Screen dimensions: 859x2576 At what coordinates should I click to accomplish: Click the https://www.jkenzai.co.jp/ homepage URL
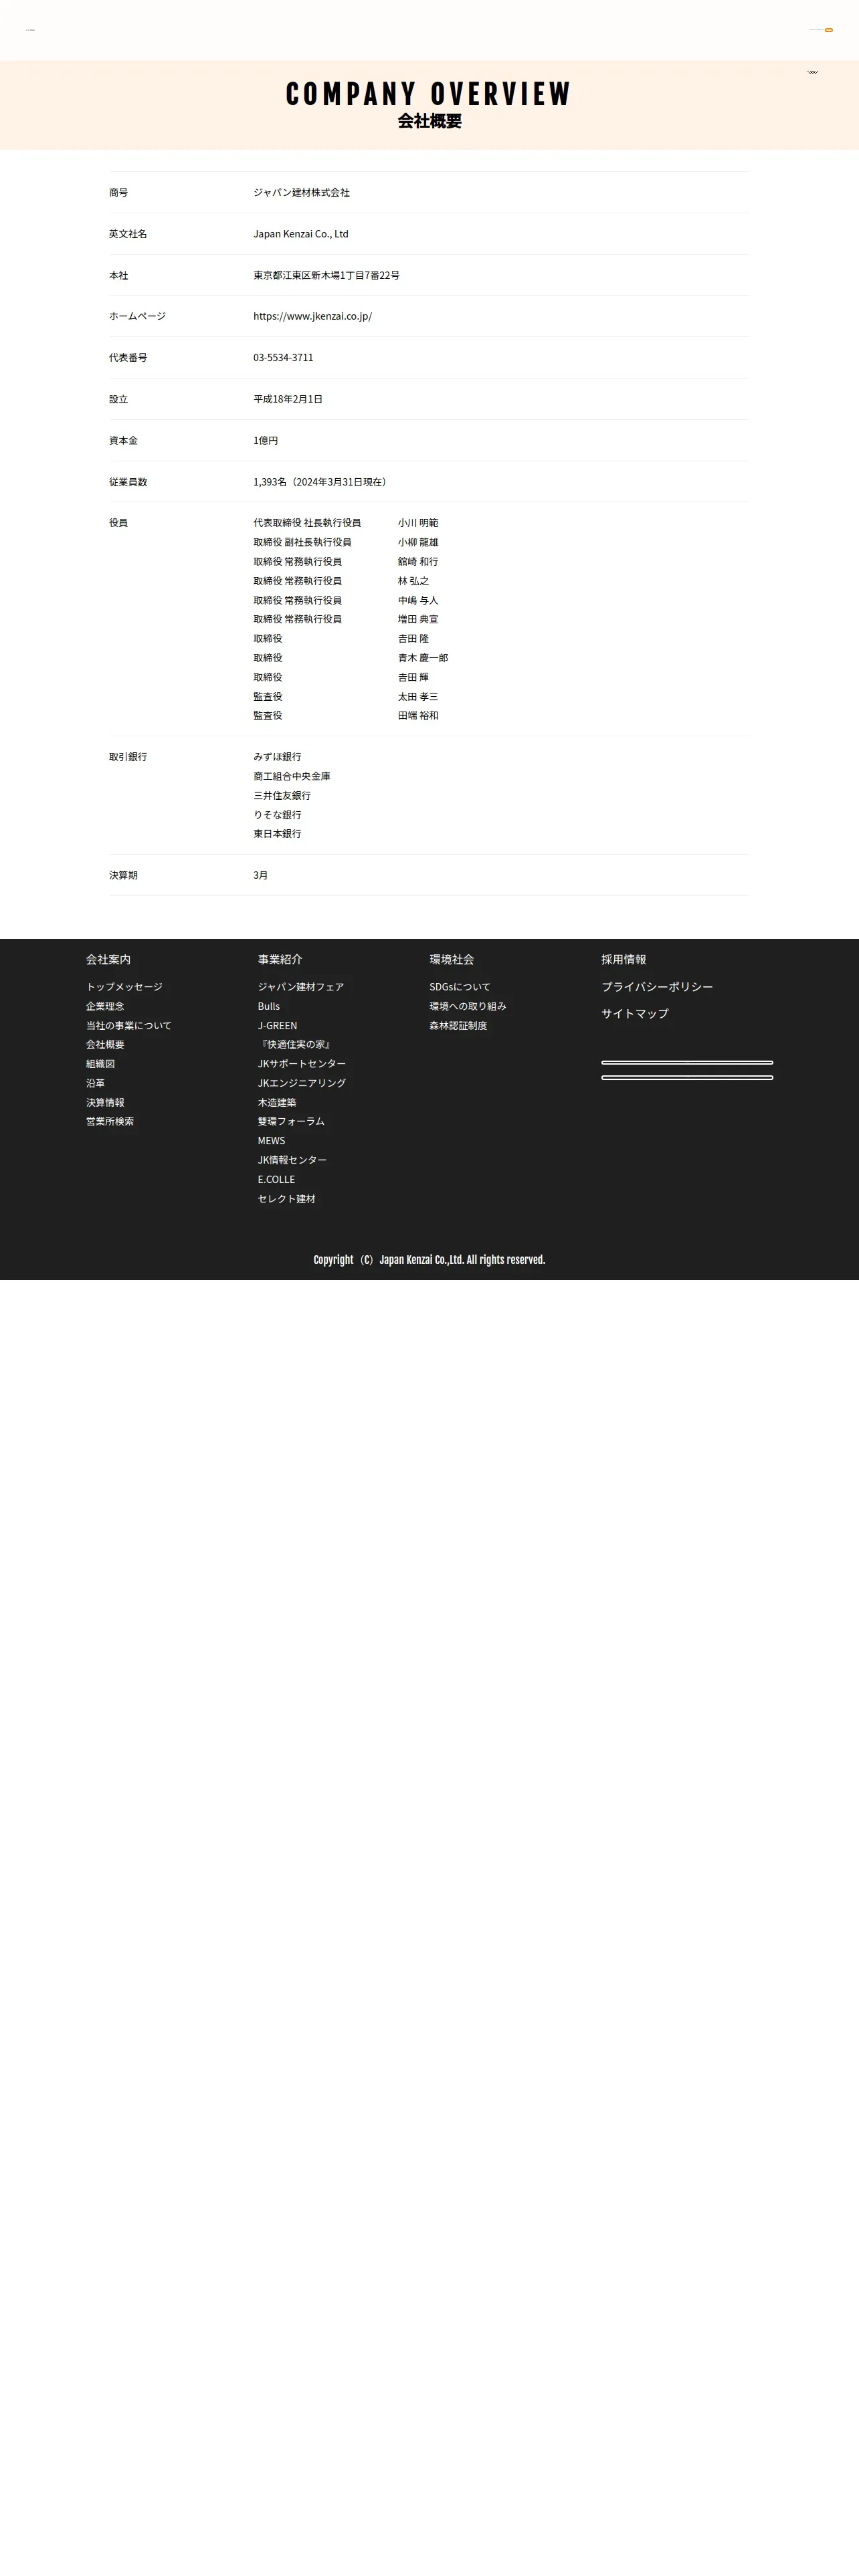click(x=312, y=316)
